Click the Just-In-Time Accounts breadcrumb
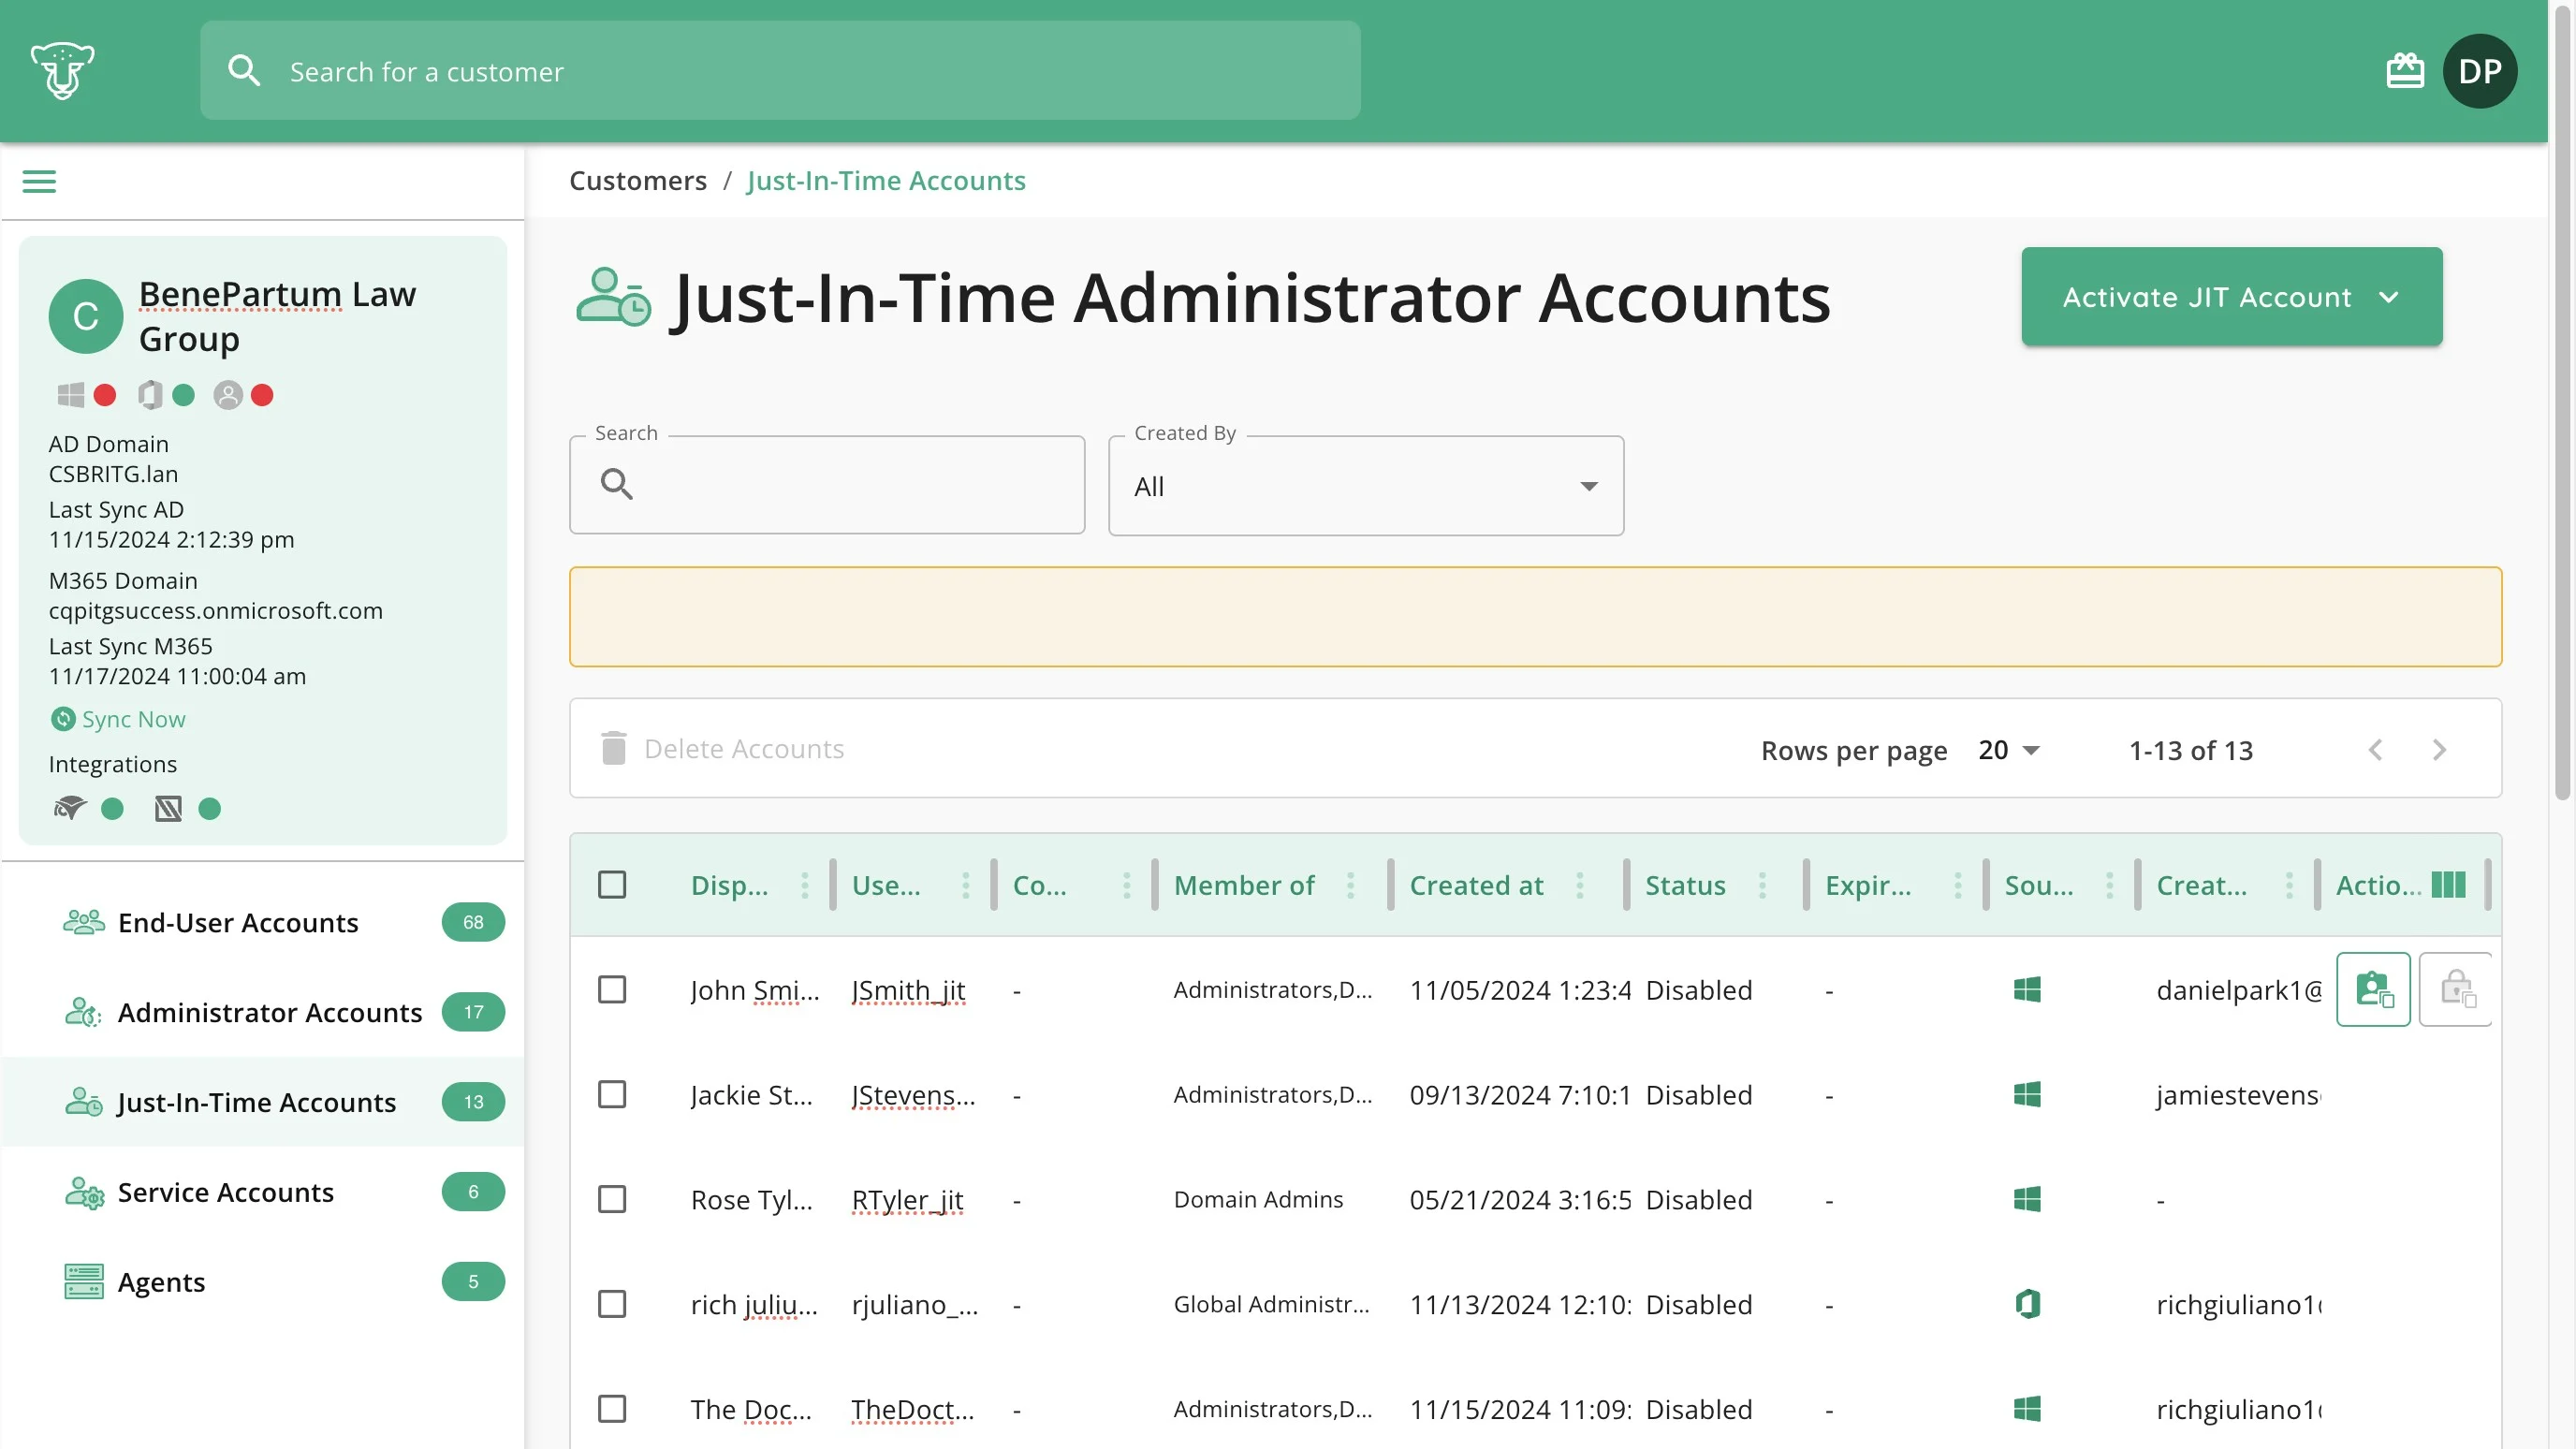Viewport: 2576px width, 1449px height. [886, 181]
